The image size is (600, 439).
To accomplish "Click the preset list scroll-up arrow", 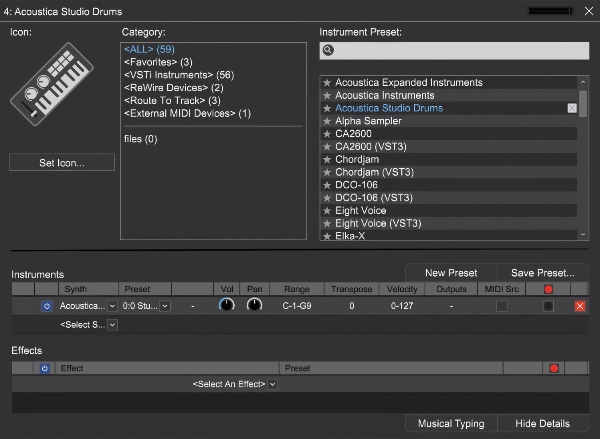I will (x=583, y=82).
